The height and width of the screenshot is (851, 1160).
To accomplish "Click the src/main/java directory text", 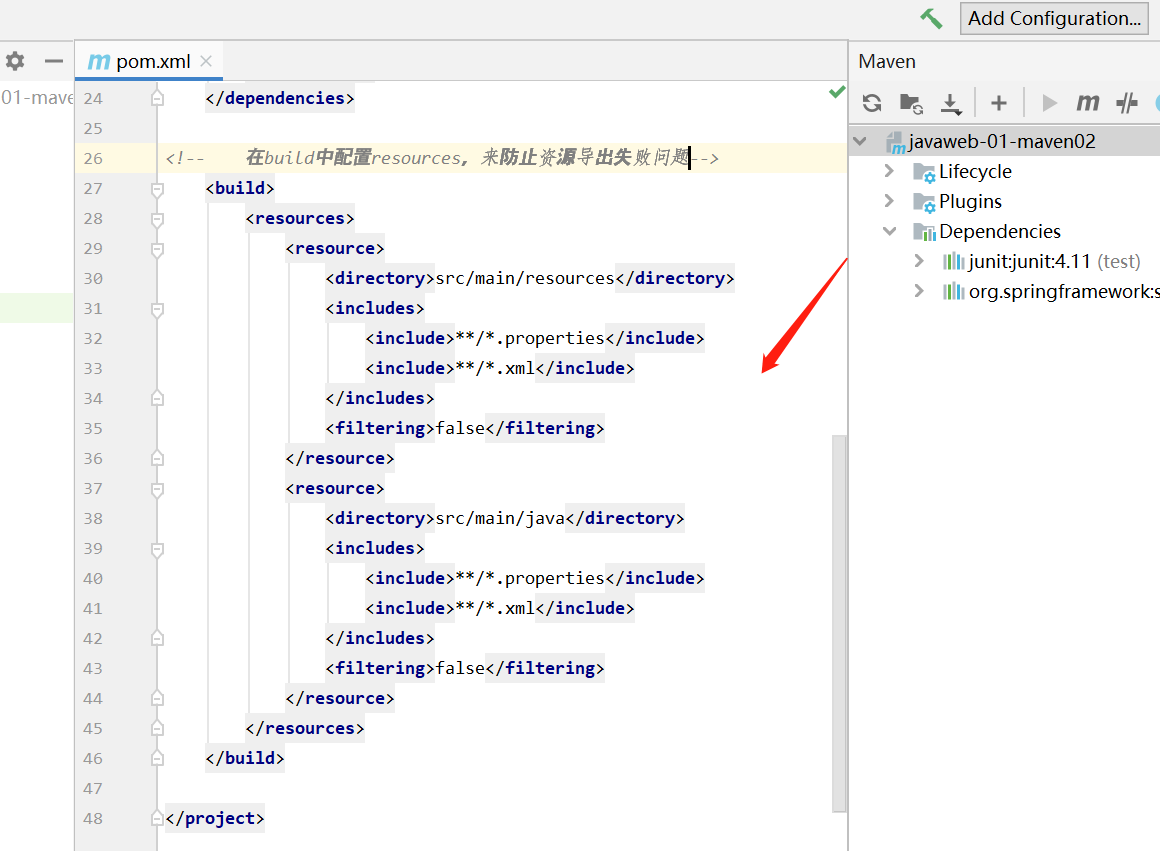I will pos(500,518).
